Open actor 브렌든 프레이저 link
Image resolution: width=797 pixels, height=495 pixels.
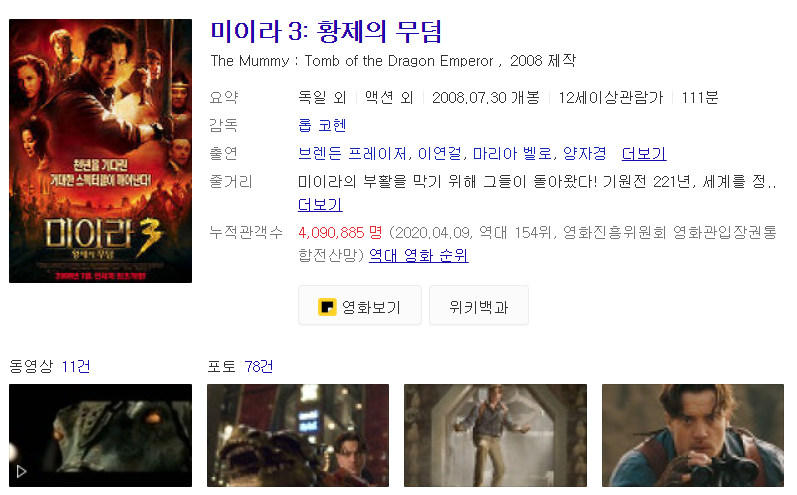click(352, 153)
